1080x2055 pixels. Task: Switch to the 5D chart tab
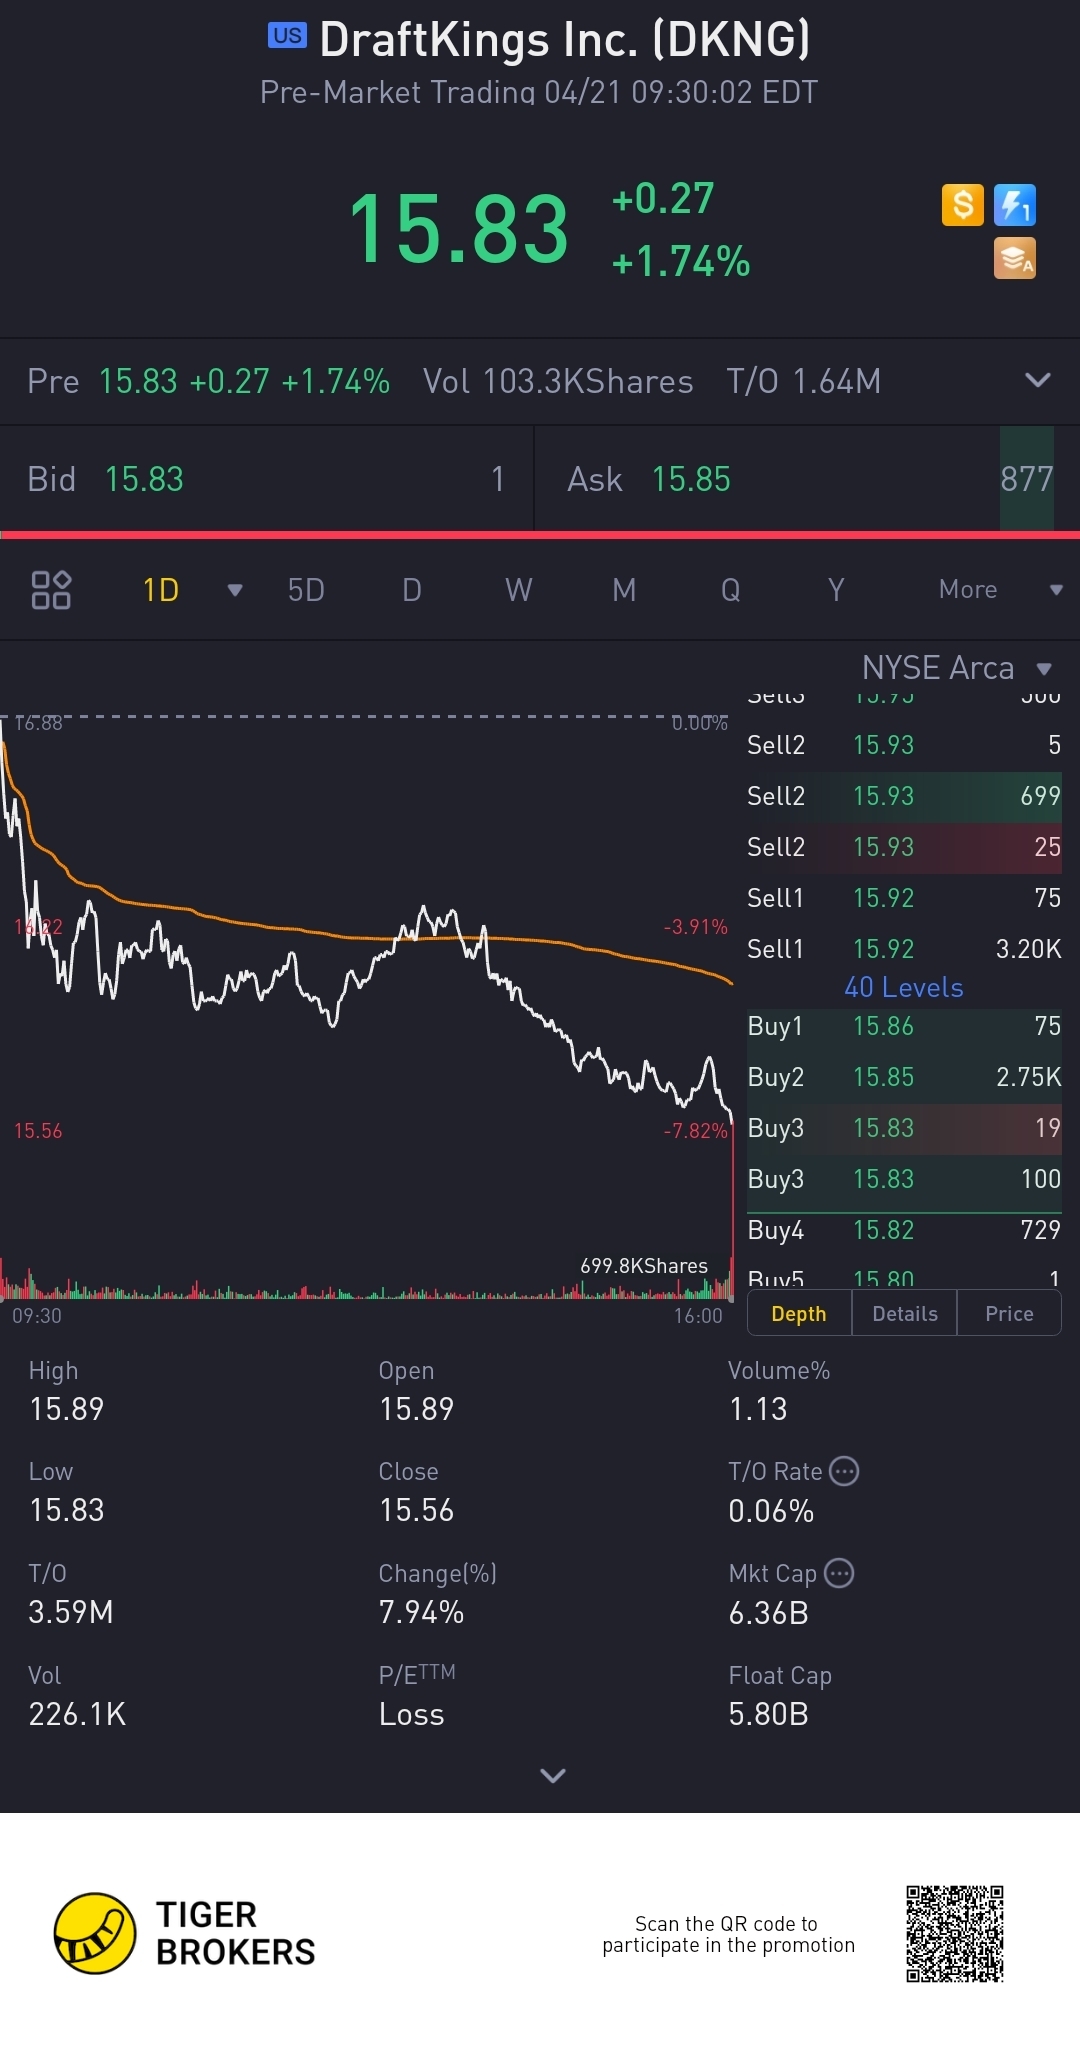click(x=306, y=590)
